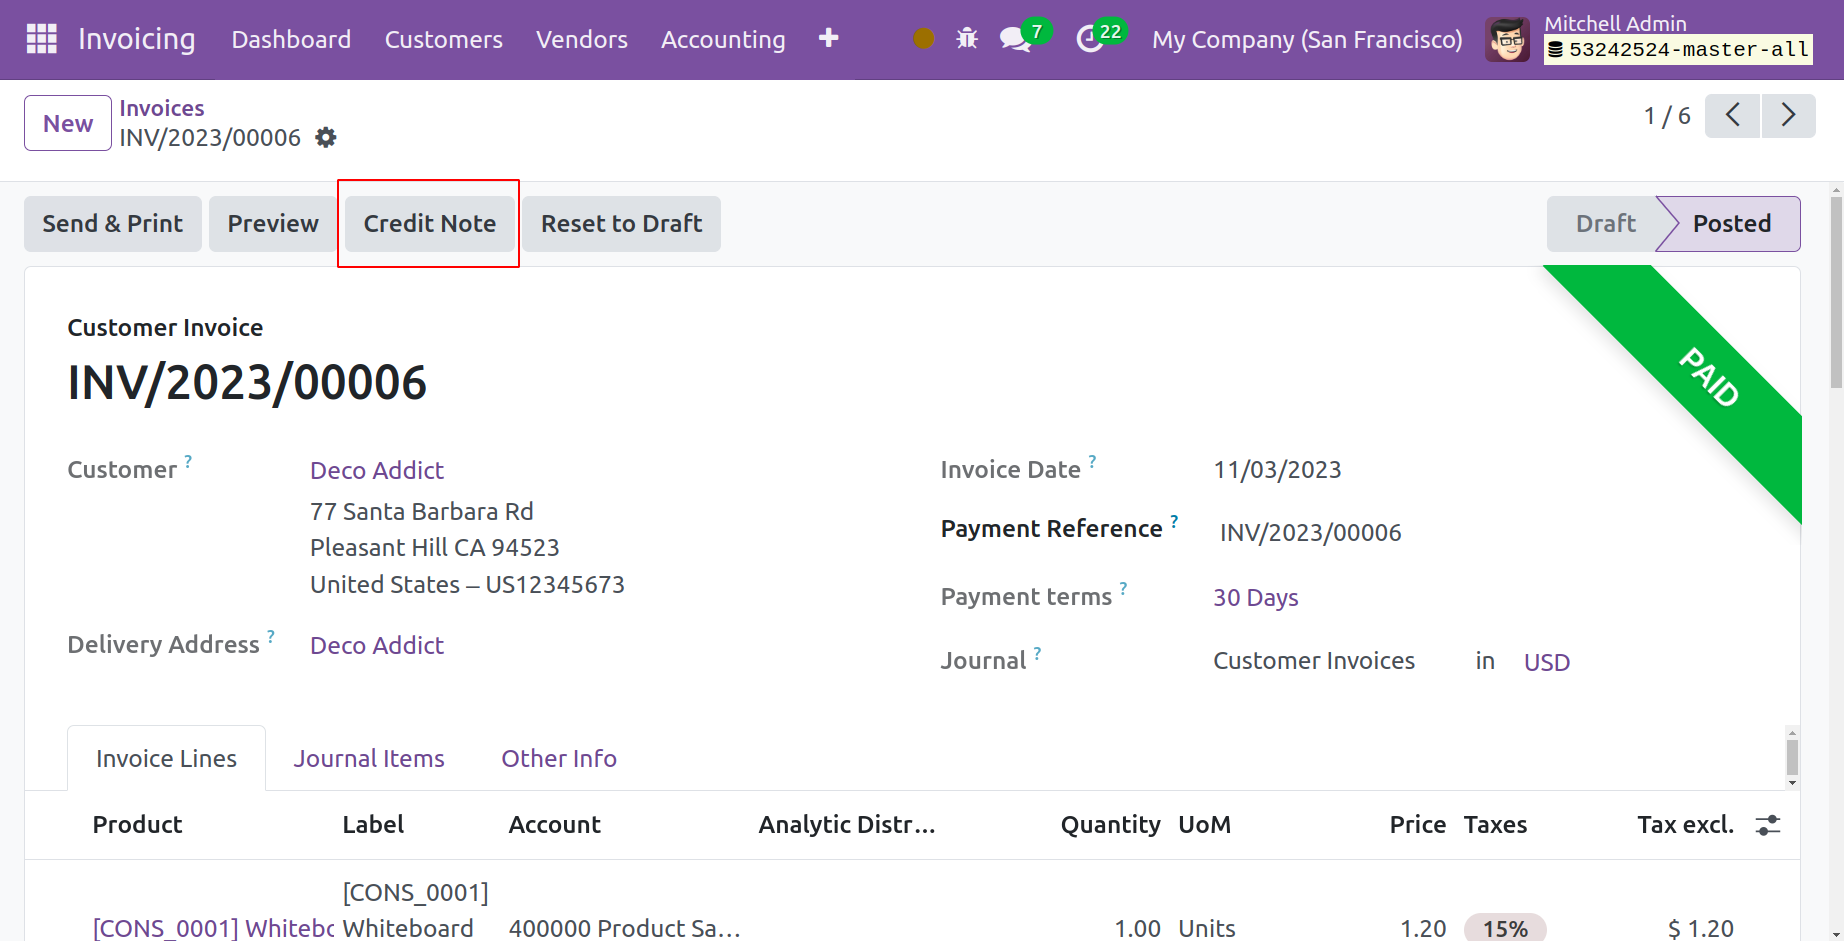Click the UoM column header
Image resolution: width=1844 pixels, height=941 pixels.
[1204, 825]
